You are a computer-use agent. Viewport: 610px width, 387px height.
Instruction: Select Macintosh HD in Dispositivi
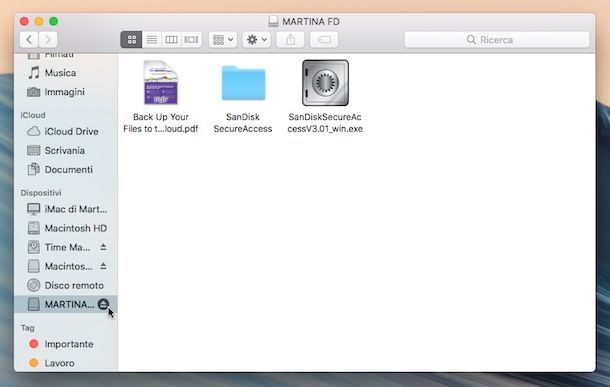[67, 228]
